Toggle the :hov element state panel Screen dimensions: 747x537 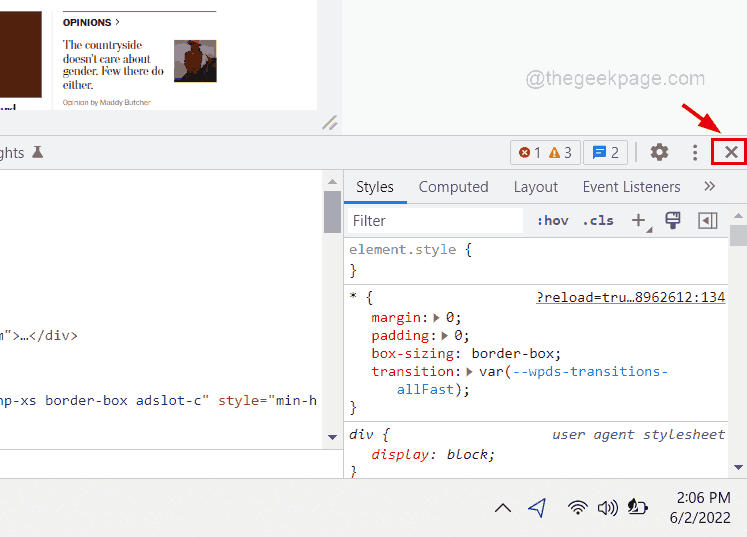pyautogui.click(x=552, y=220)
